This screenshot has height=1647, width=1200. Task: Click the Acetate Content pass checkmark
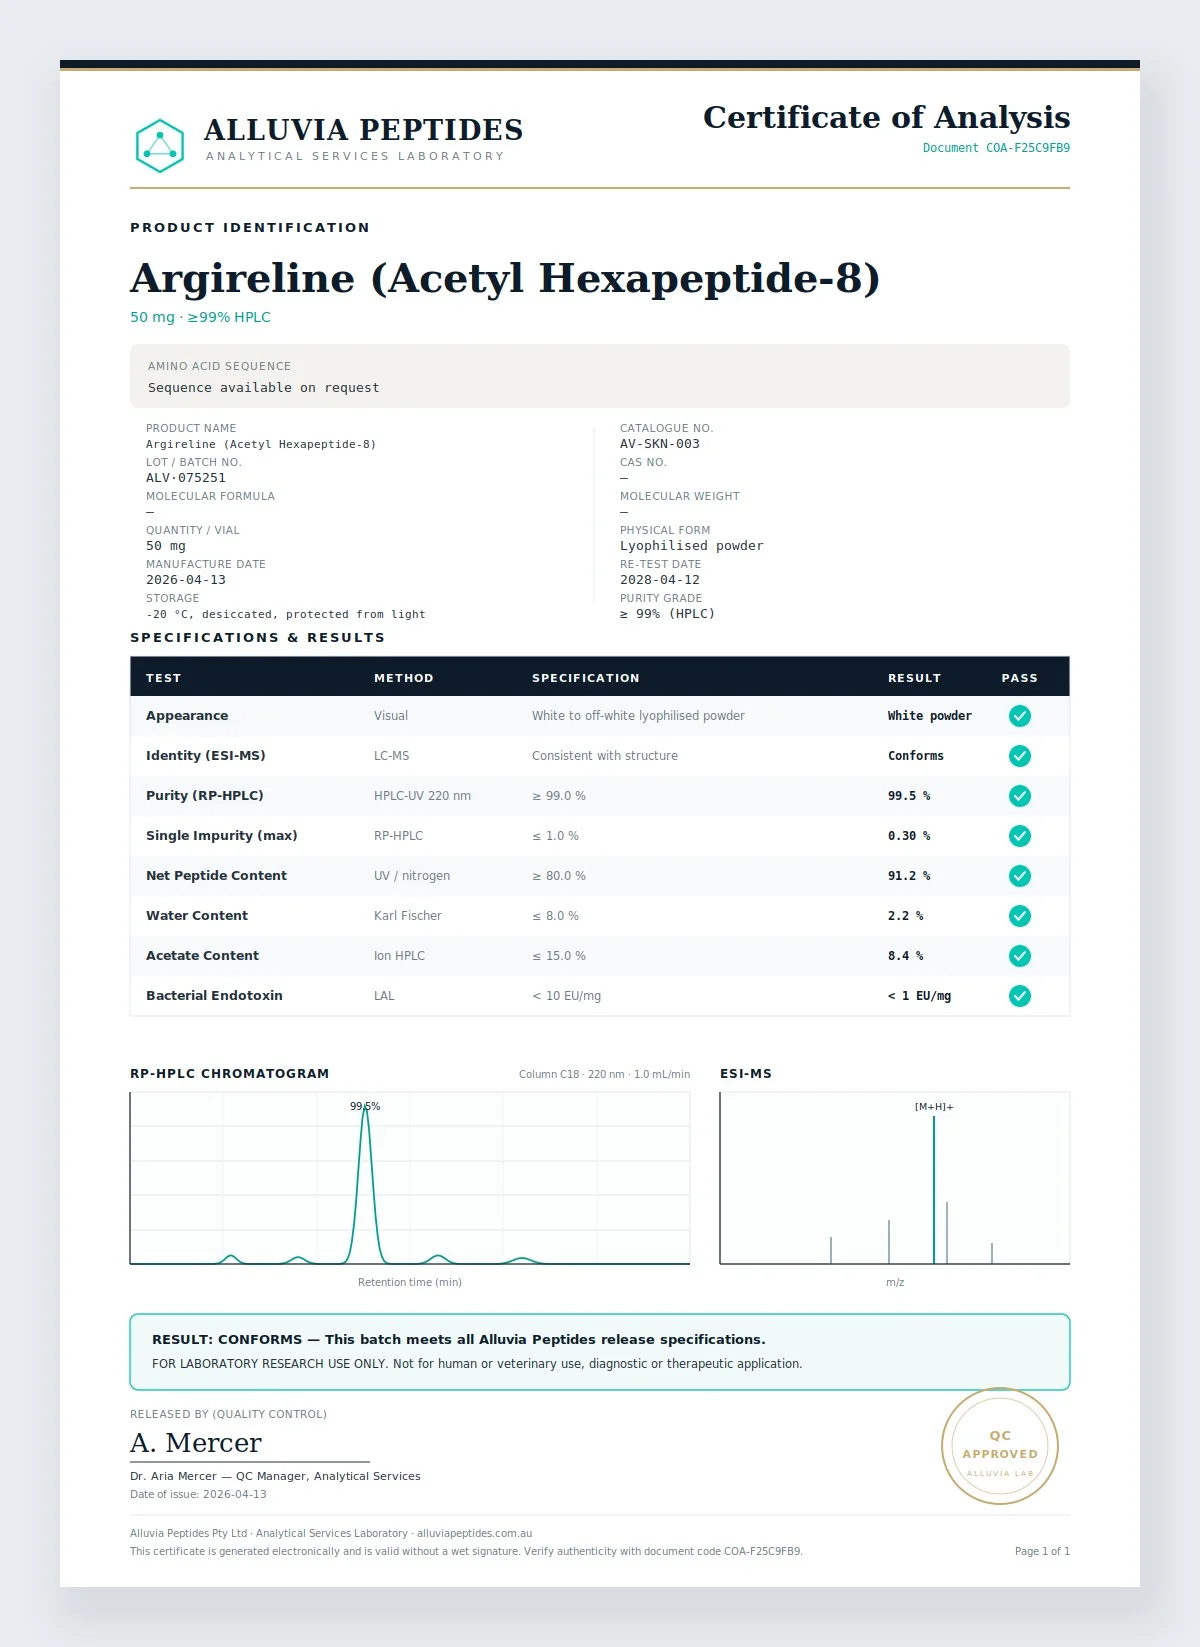point(1019,956)
